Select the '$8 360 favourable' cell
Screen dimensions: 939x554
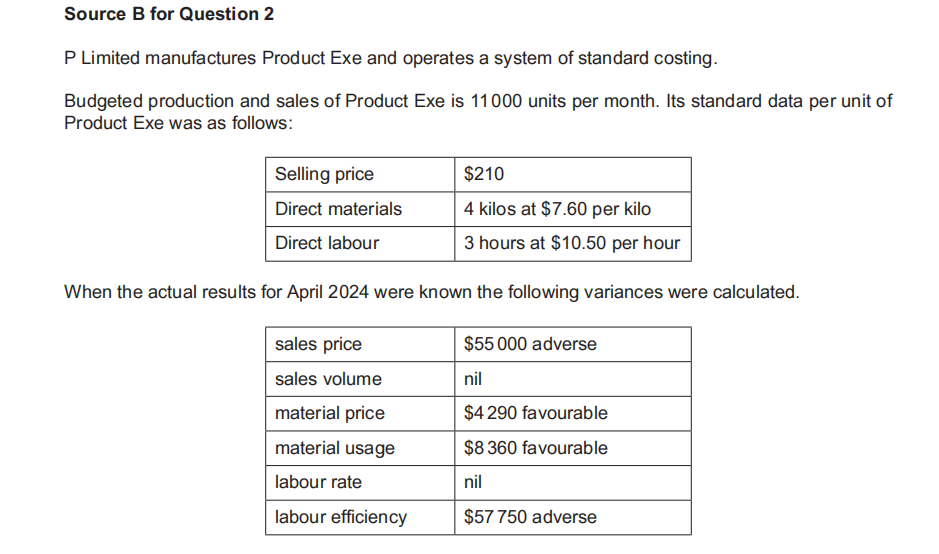(x=535, y=448)
